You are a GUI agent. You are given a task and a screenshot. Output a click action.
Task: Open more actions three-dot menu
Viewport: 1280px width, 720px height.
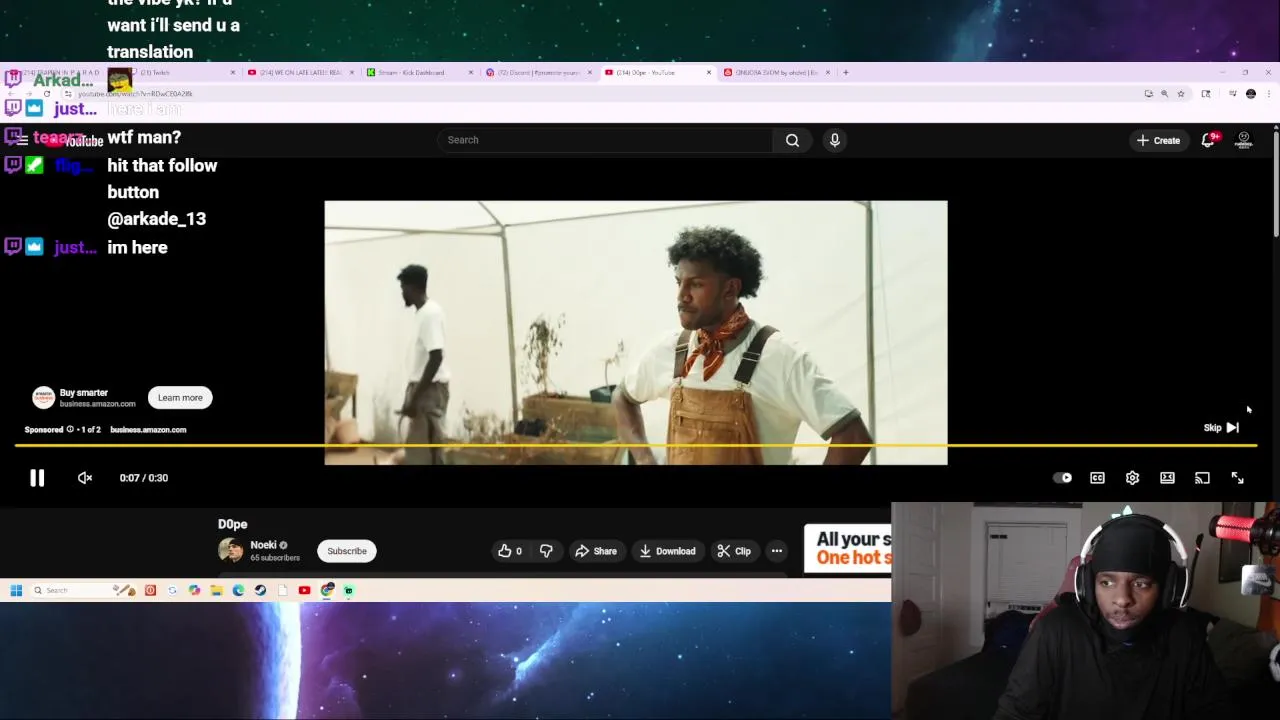click(776, 551)
